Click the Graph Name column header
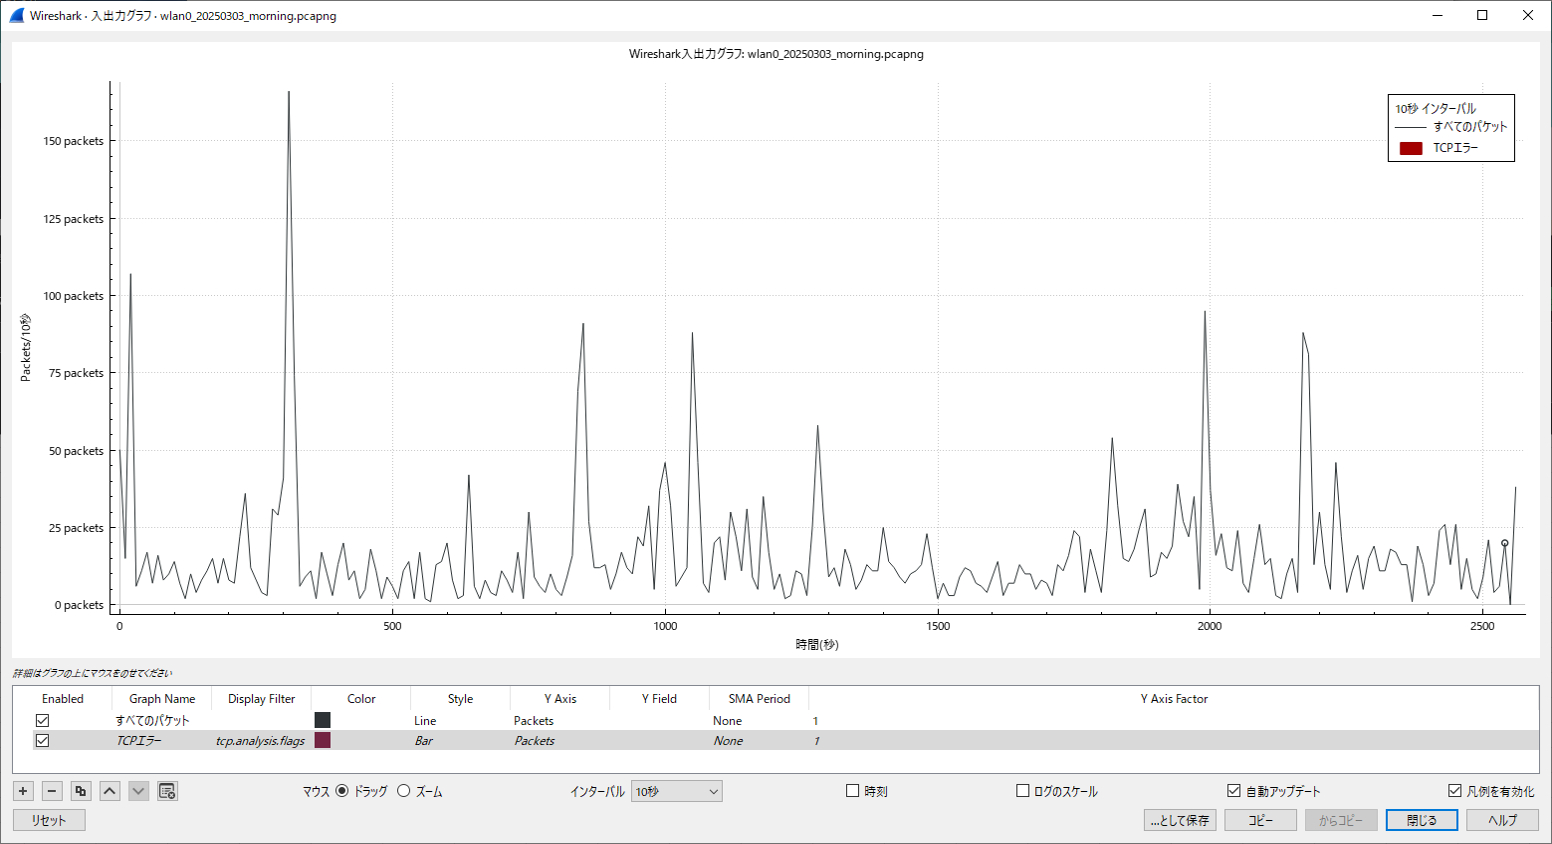The width and height of the screenshot is (1552, 844). 162,699
